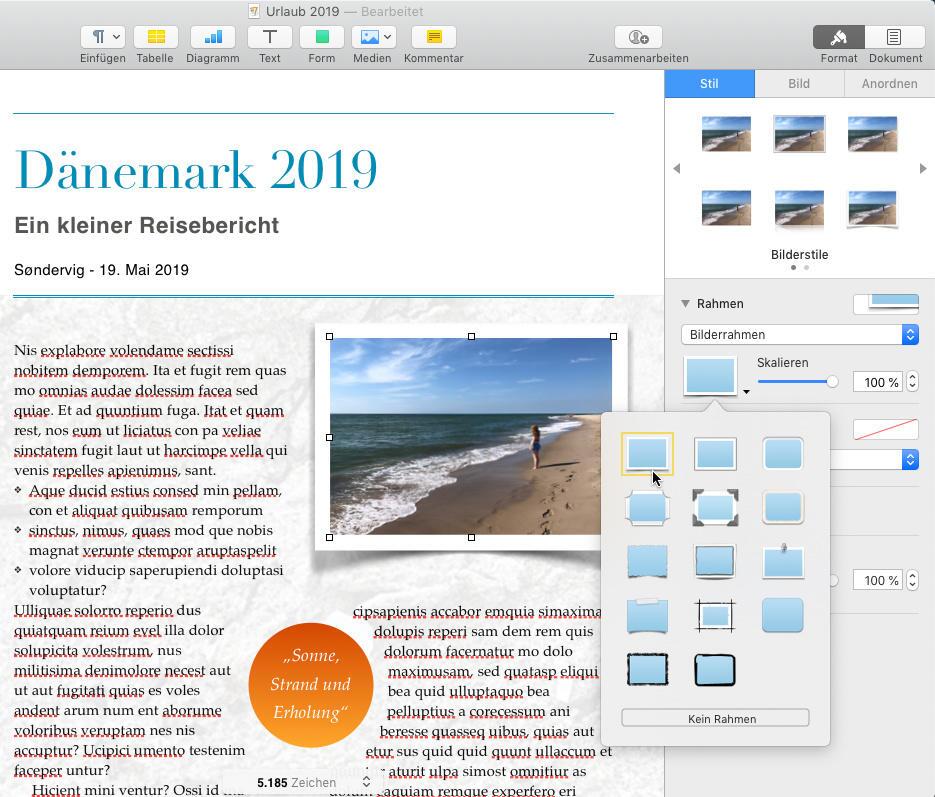The width and height of the screenshot is (935, 797).
Task: Open the Medien dropdown
Action: point(373,37)
